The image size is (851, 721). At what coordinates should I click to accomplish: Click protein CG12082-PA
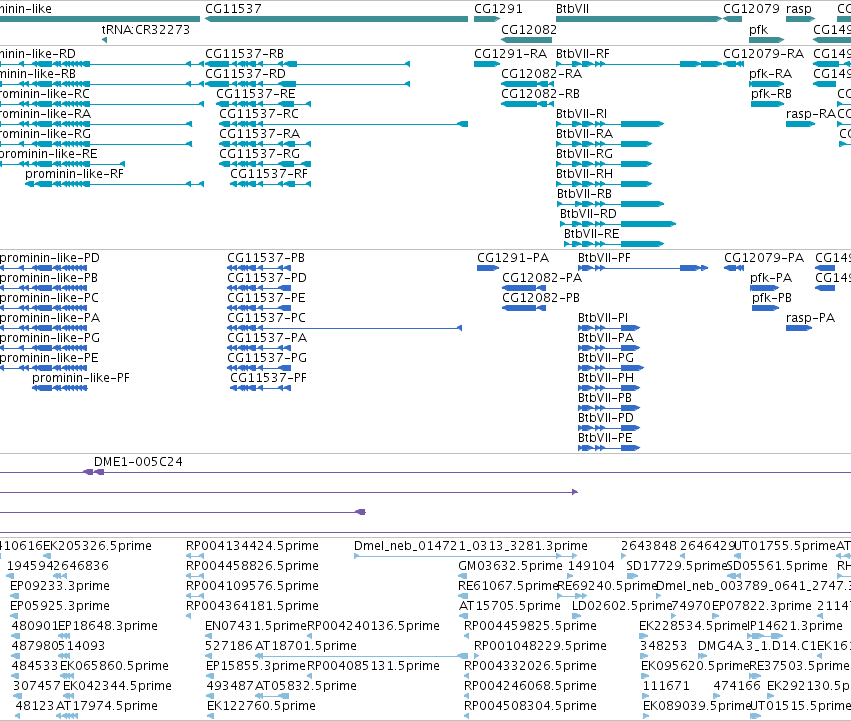(x=542, y=278)
